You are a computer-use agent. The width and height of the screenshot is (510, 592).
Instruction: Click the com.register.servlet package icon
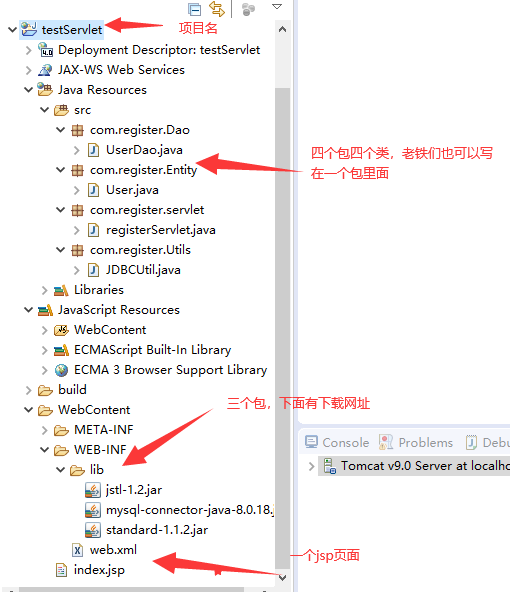[x=77, y=210]
